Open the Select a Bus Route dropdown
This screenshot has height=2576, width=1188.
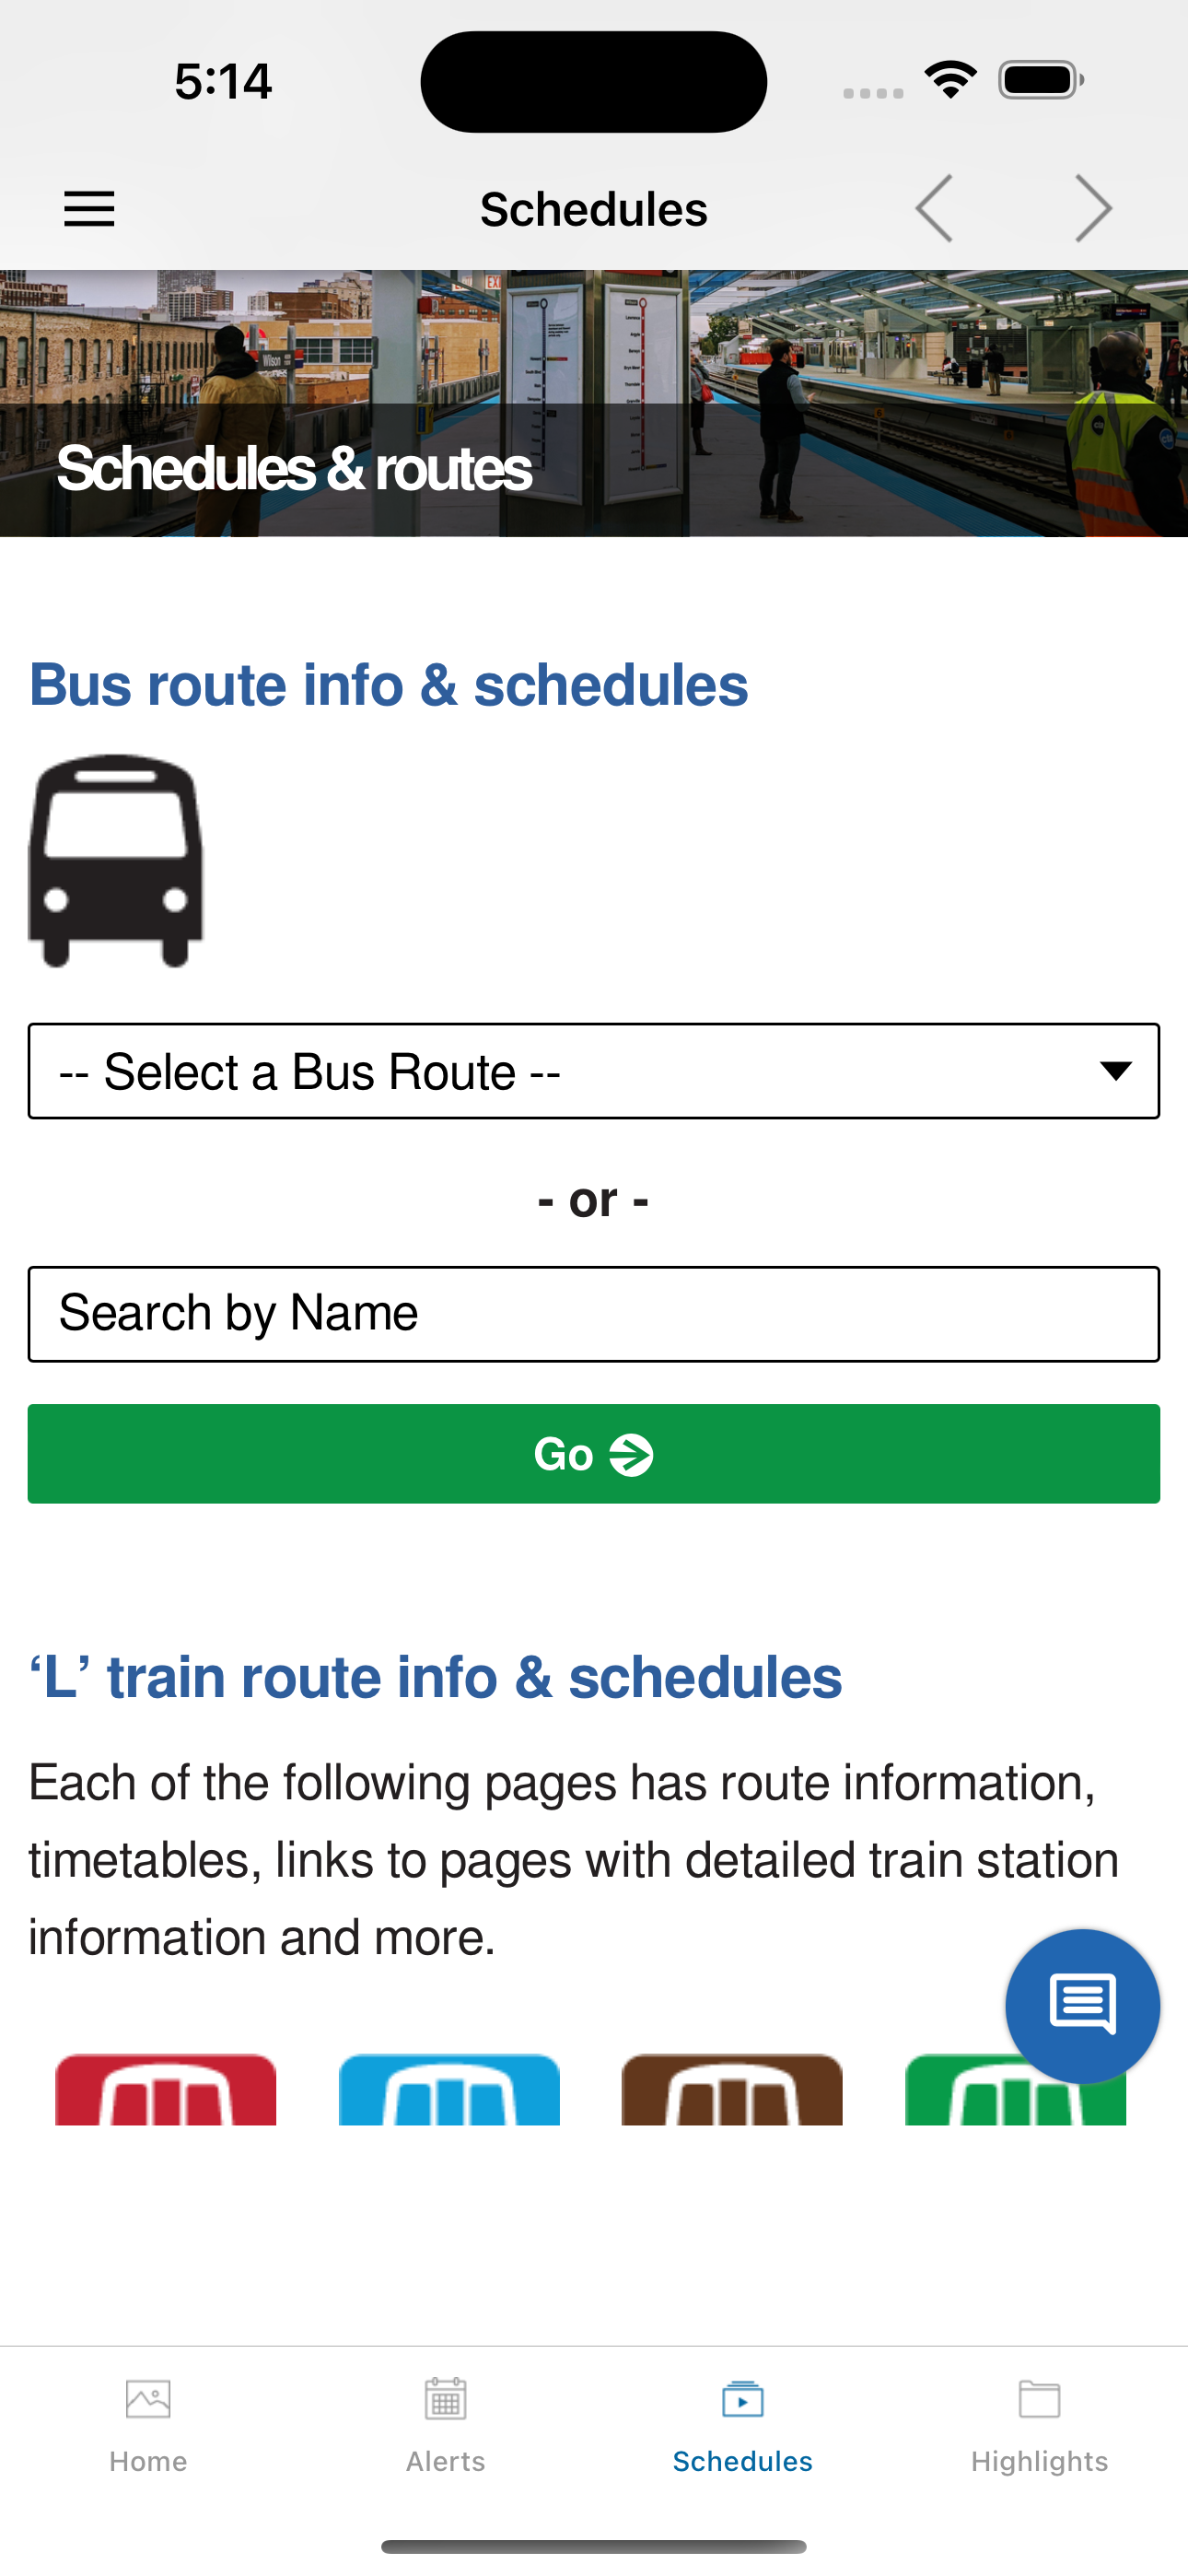tap(594, 1071)
